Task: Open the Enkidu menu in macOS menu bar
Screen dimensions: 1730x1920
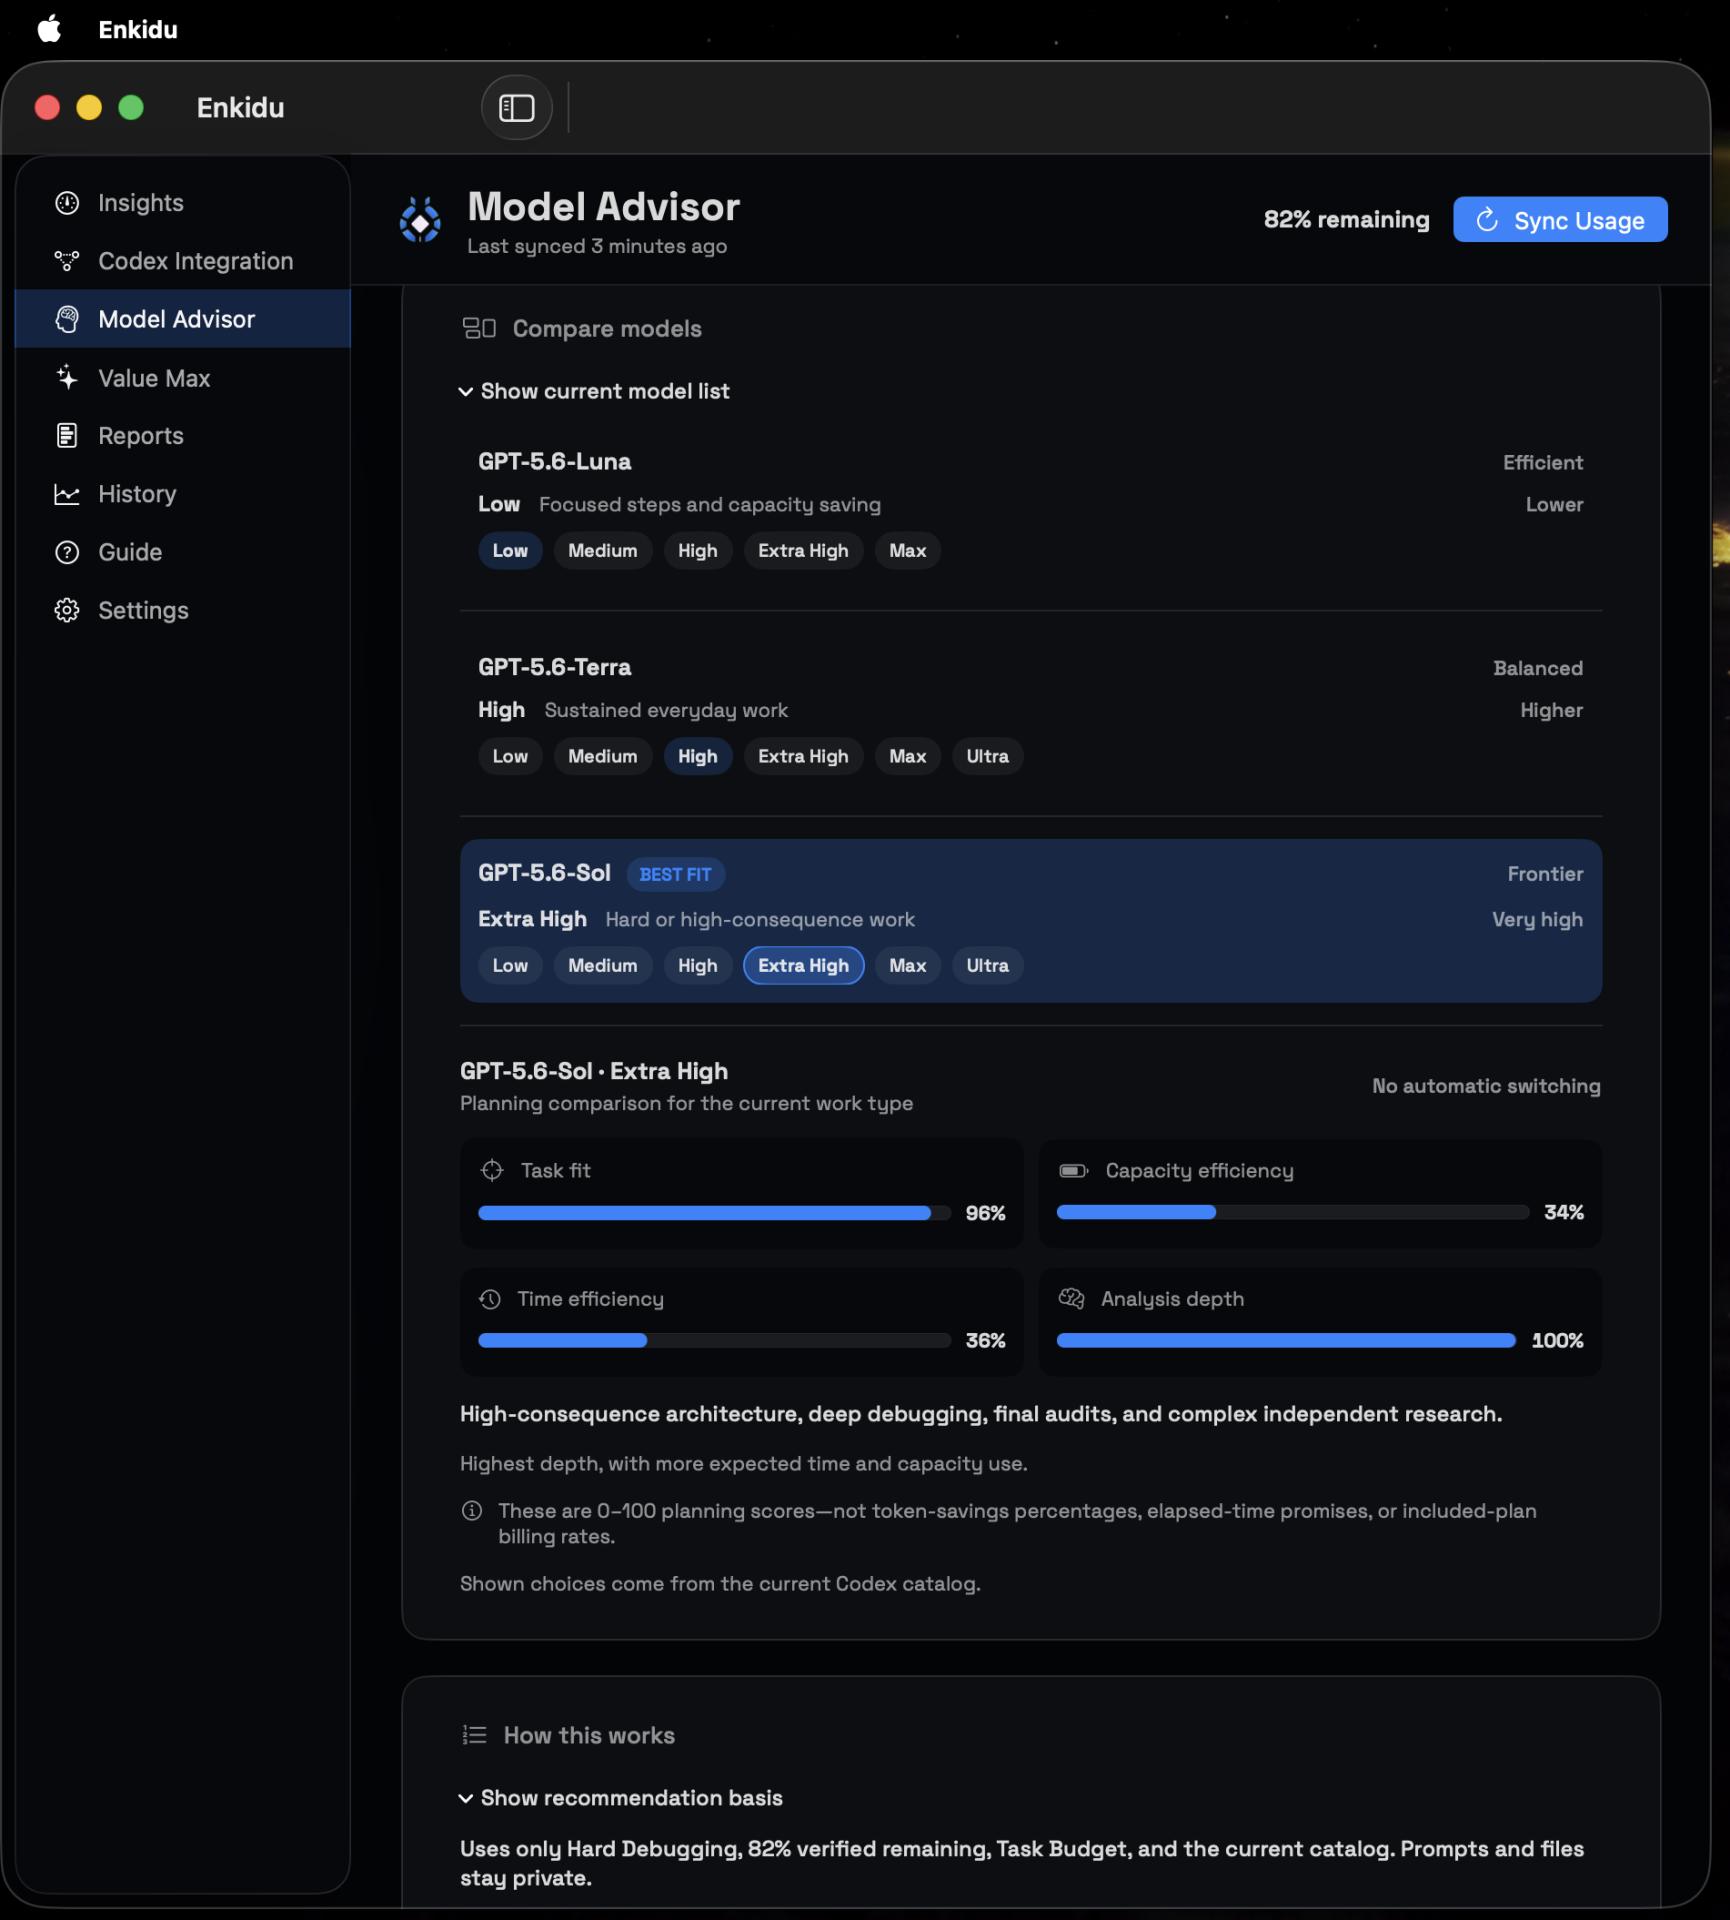Action: pos(138,30)
